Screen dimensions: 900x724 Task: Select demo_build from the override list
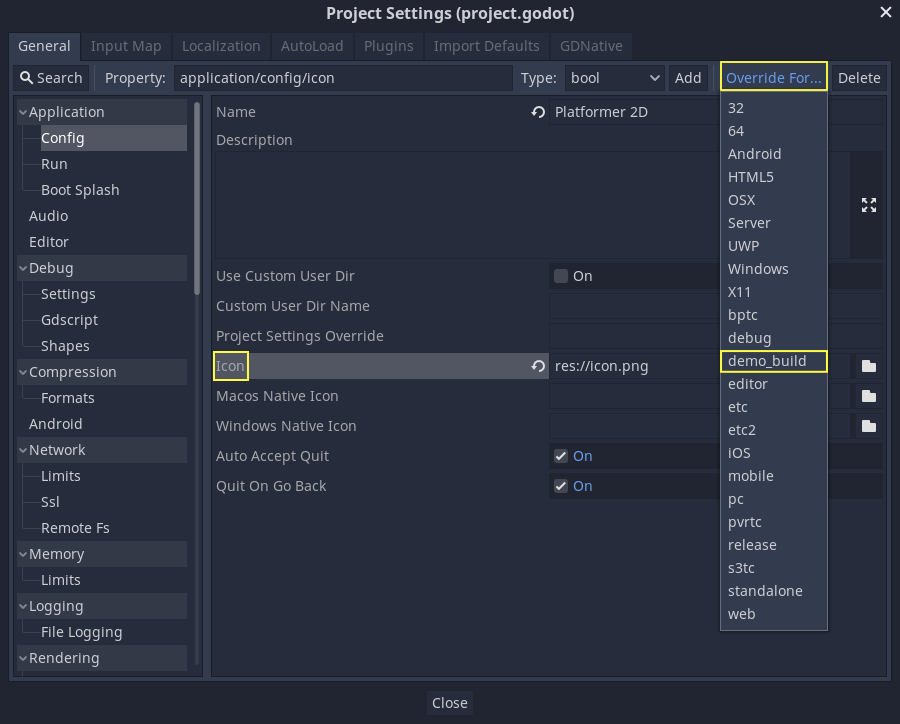766,361
